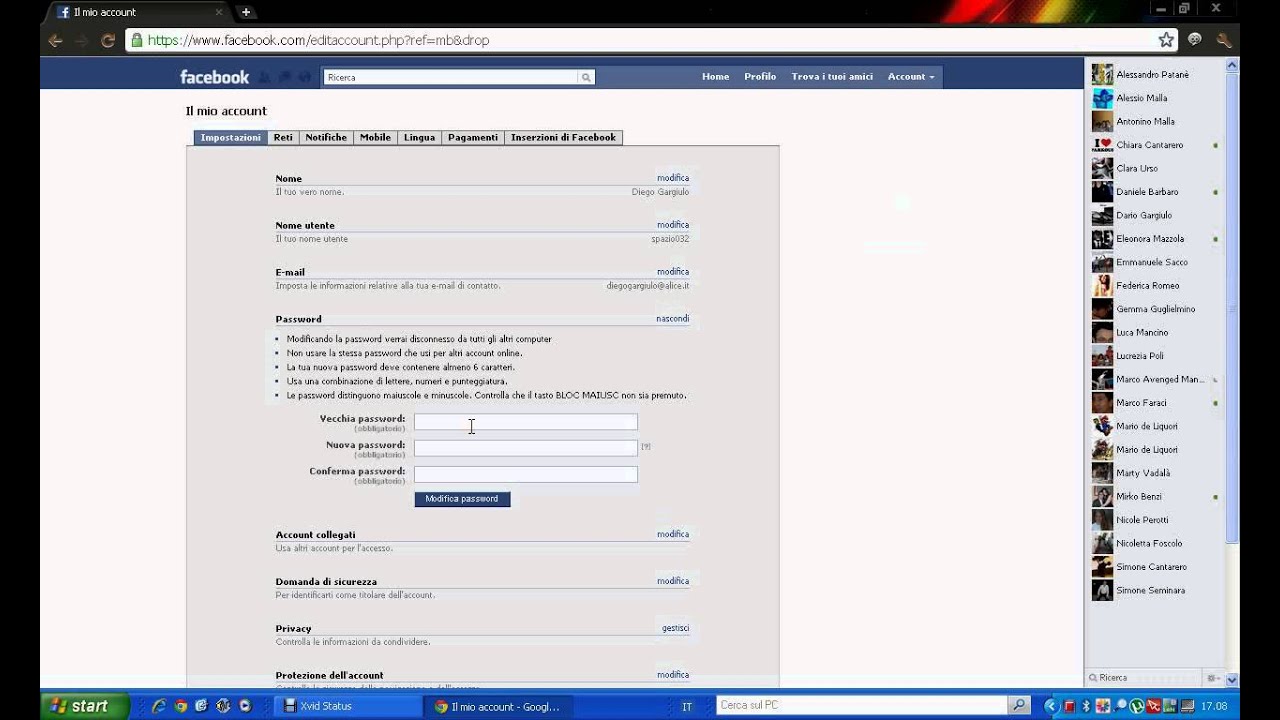Image resolution: width=1280 pixels, height=720 pixels.
Task: Open Inserzioni di Facebook tab
Action: pyautogui.click(x=563, y=137)
